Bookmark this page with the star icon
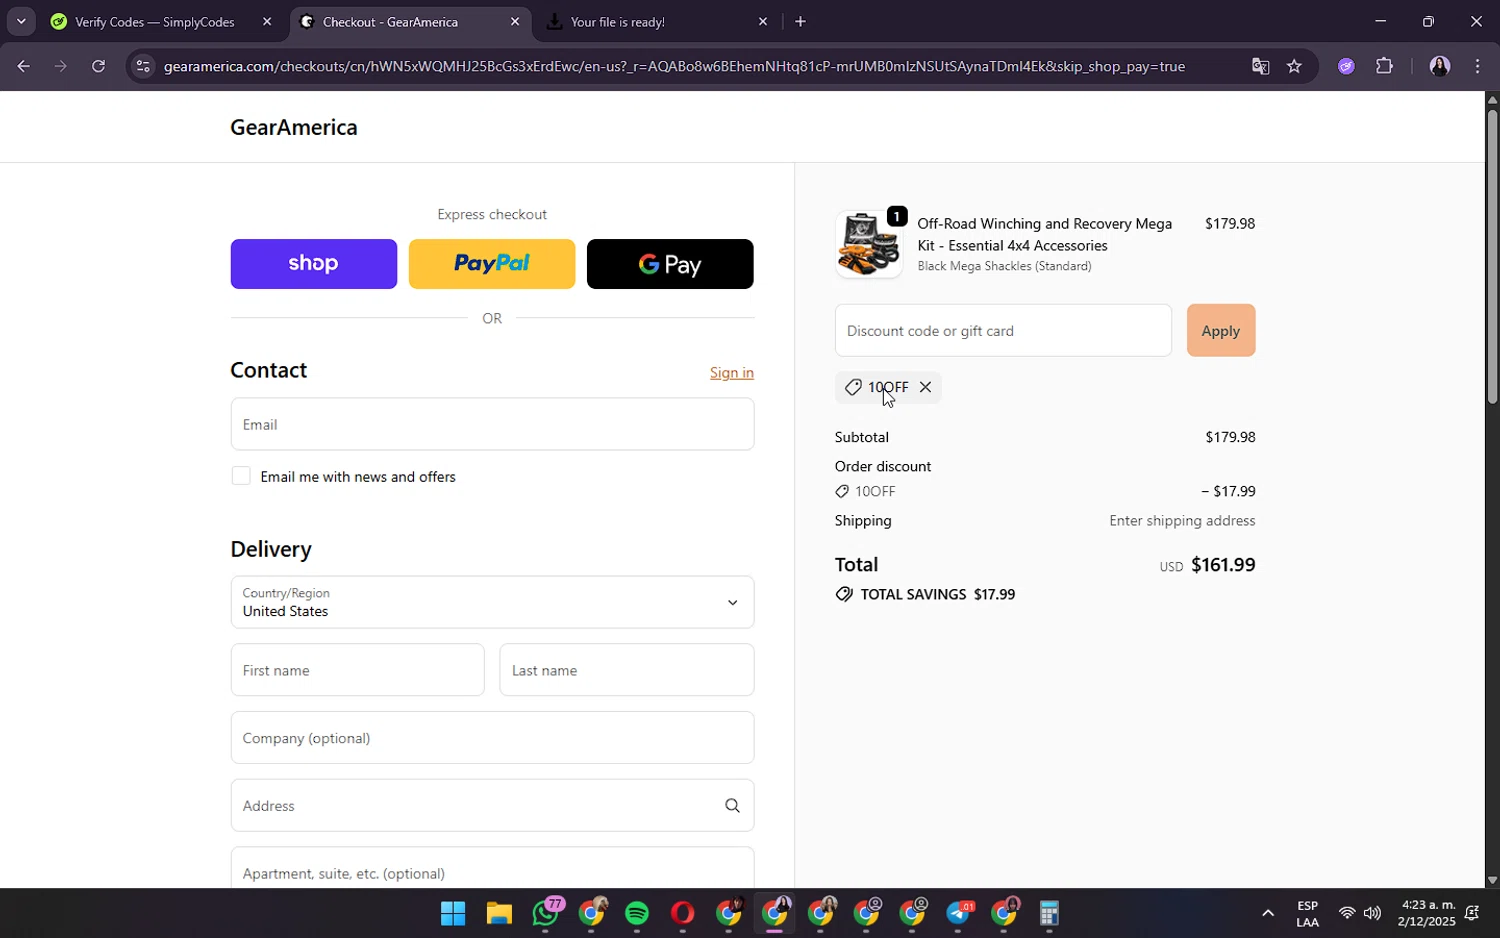This screenshot has width=1500, height=938. click(1294, 66)
